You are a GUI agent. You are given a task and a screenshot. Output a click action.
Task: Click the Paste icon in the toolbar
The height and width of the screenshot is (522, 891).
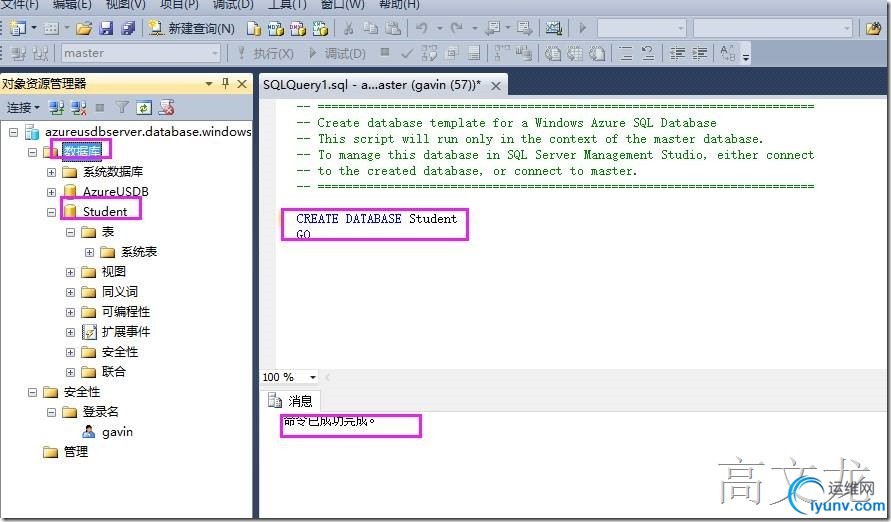(393, 28)
